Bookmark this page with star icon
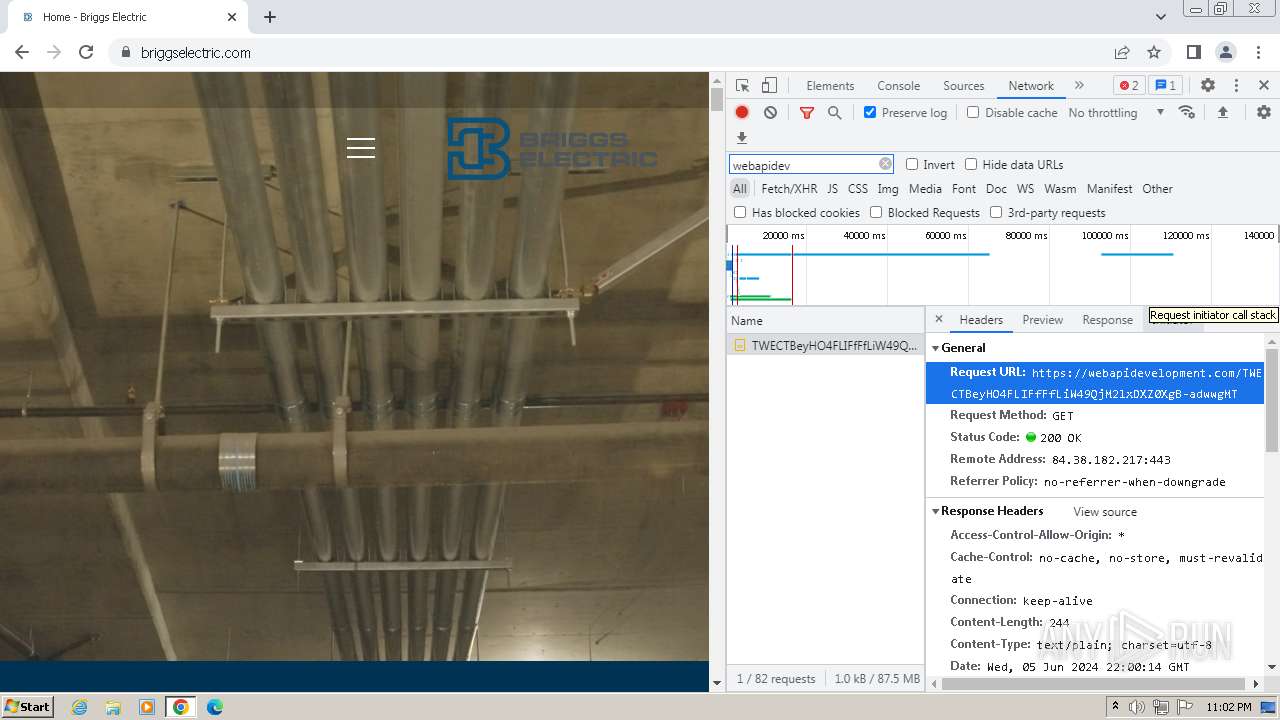This screenshot has height=720, width=1280. pyautogui.click(x=1154, y=52)
